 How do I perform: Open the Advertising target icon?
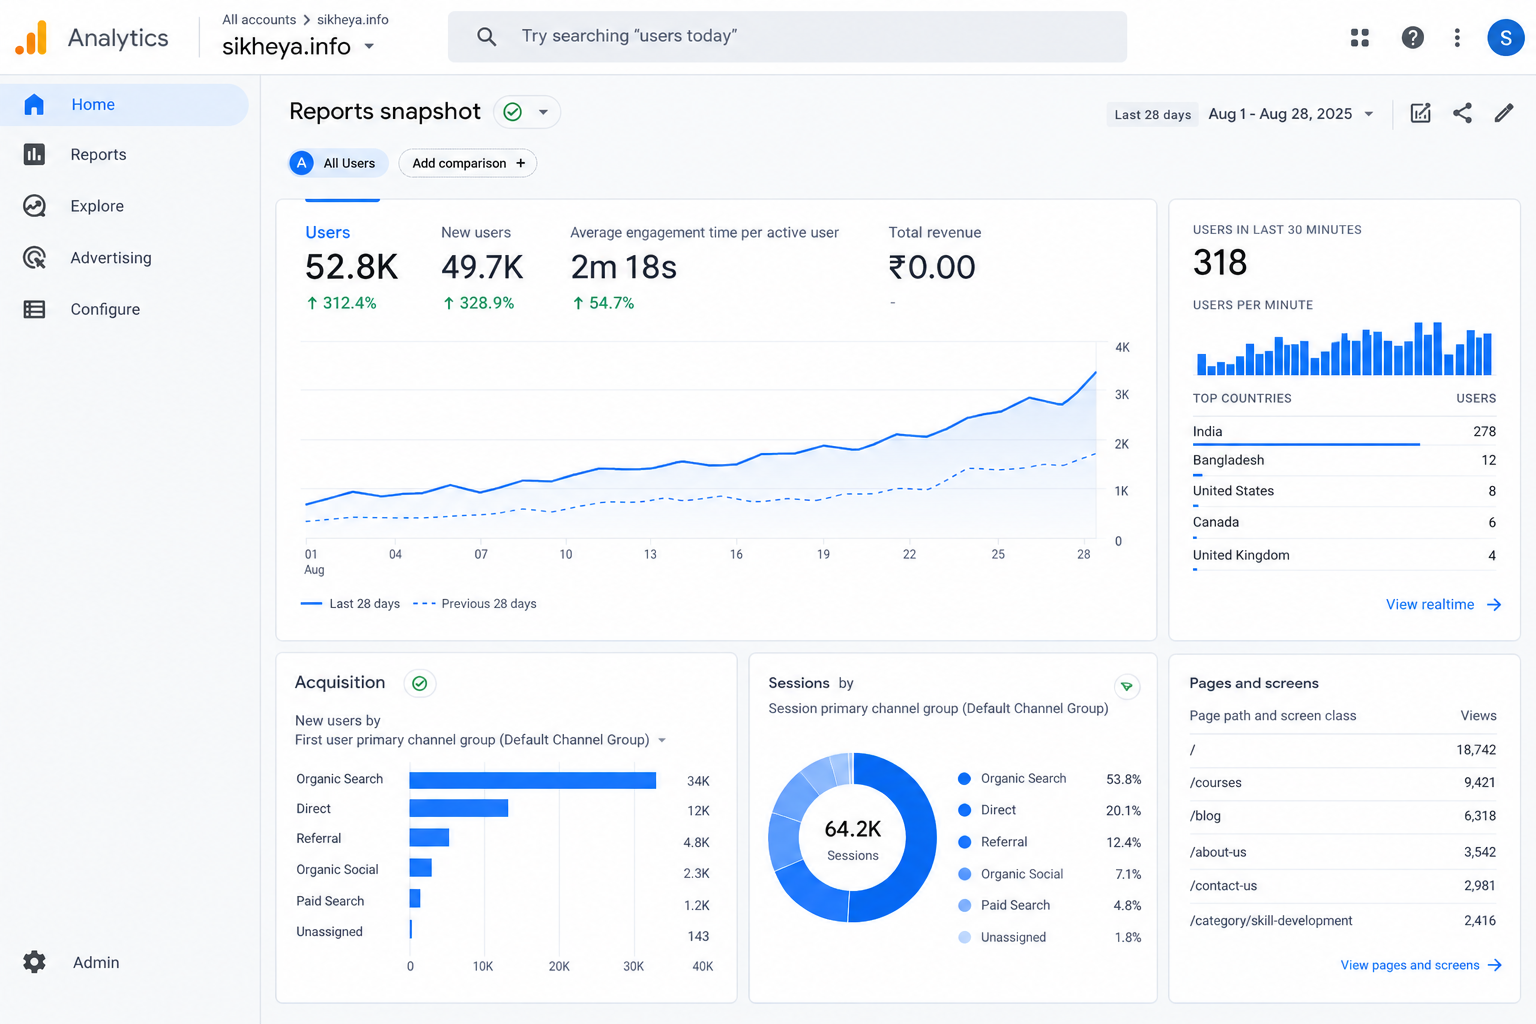pos(34,258)
